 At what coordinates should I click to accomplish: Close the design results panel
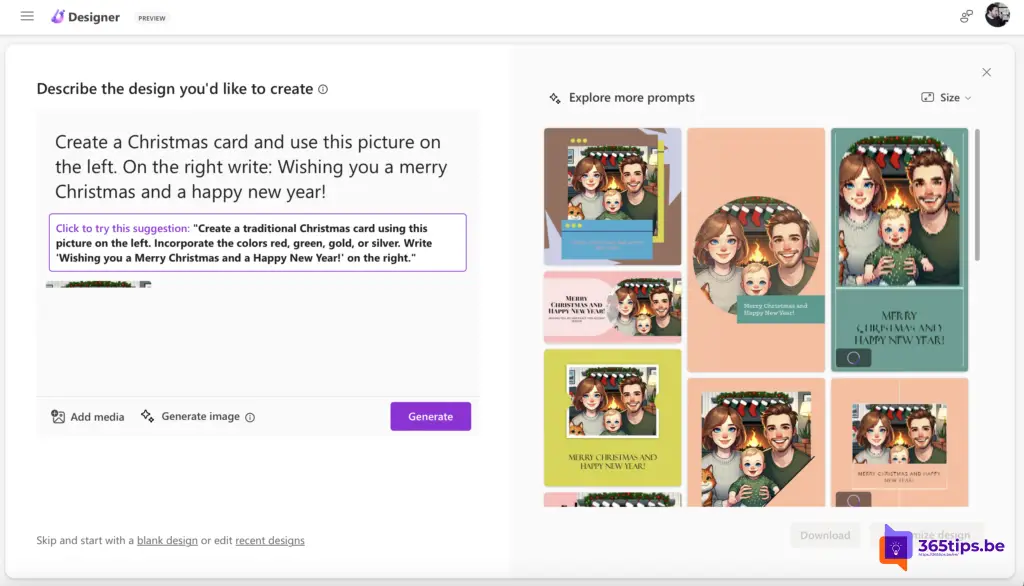986,72
